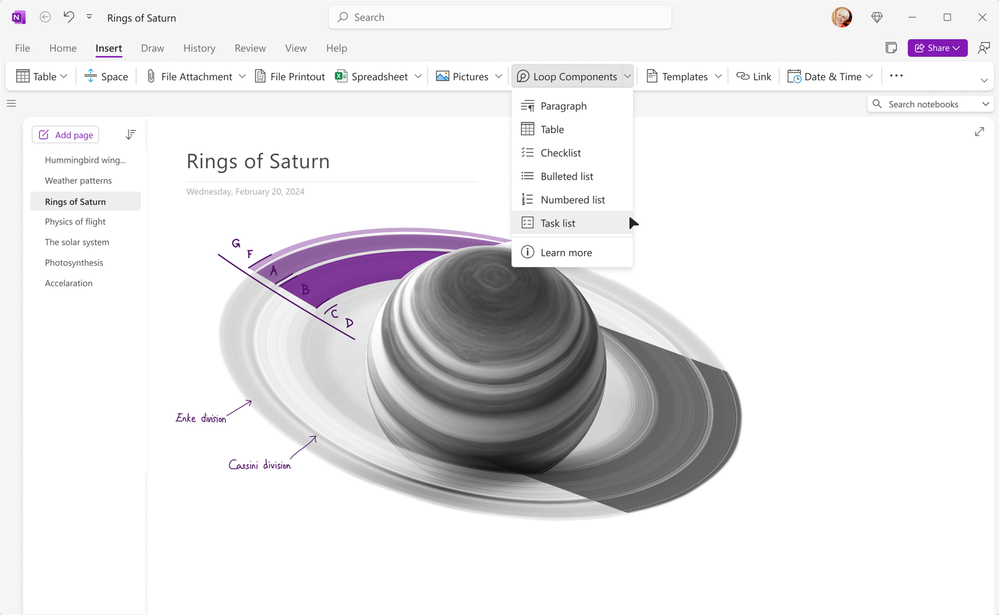Open the History tab
This screenshot has width=999, height=615.
pyautogui.click(x=199, y=48)
